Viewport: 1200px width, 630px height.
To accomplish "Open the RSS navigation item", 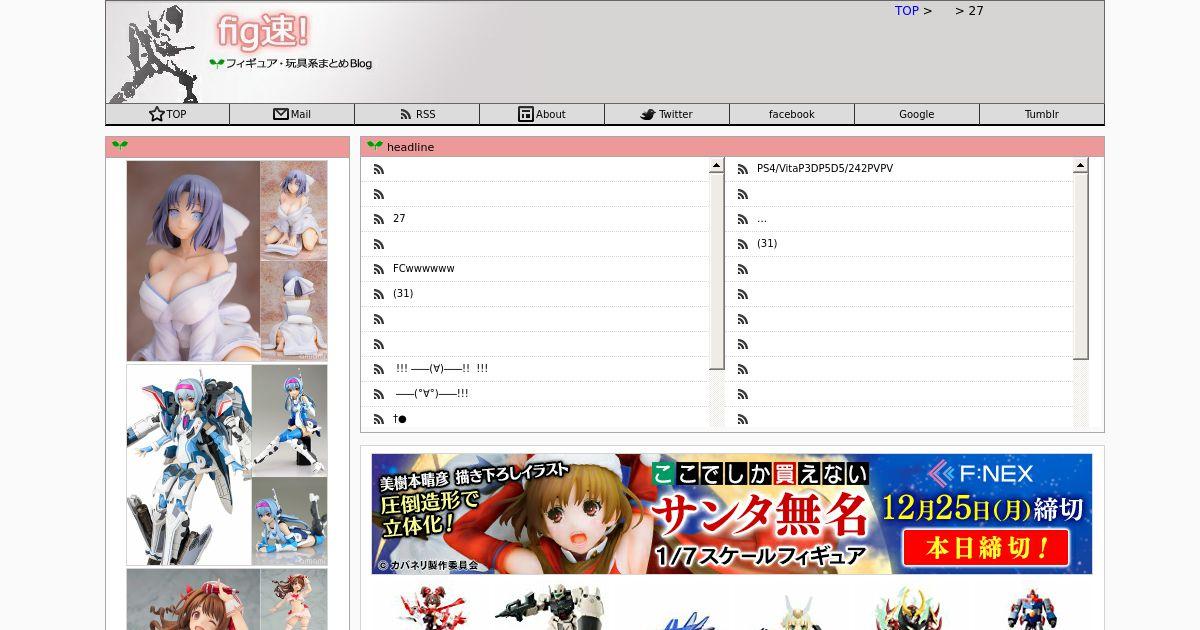I will pyautogui.click(x=417, y=114).
